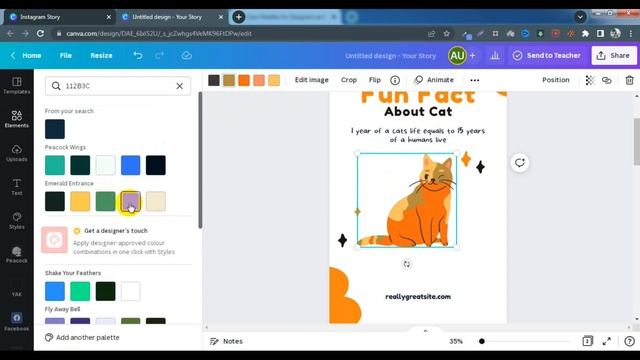Go to Home

pyautogui.click(x=32, y=56)
